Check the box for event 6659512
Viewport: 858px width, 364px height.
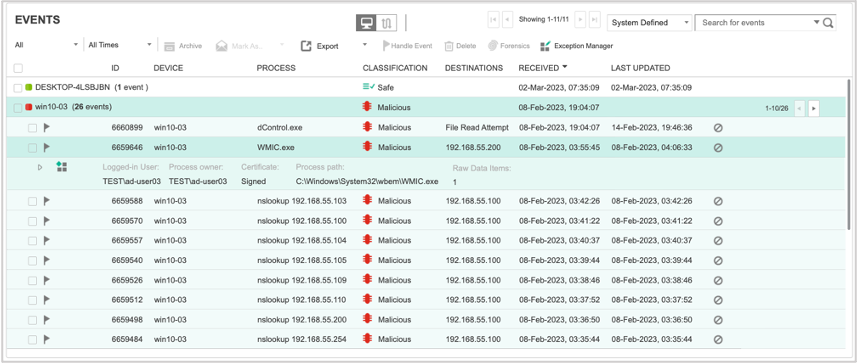click(32, 300)
